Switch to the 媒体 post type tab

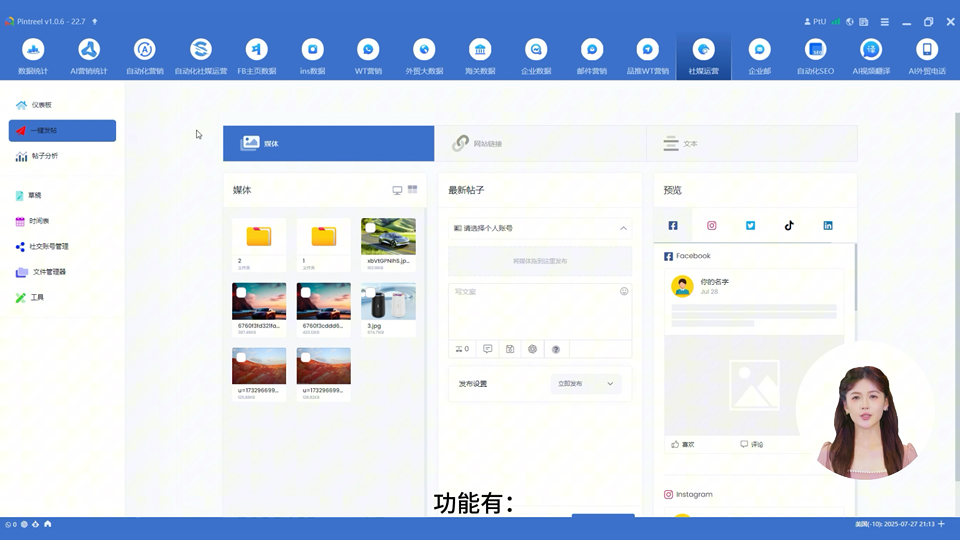coord(328,143)
